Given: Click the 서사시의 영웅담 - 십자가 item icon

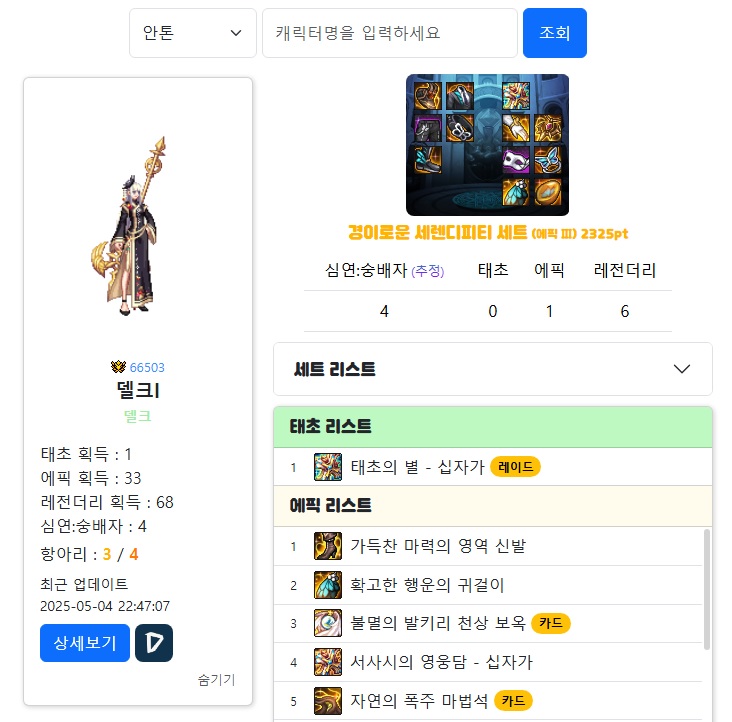Looking at the screenshot, I should click(x=328, y=662).
